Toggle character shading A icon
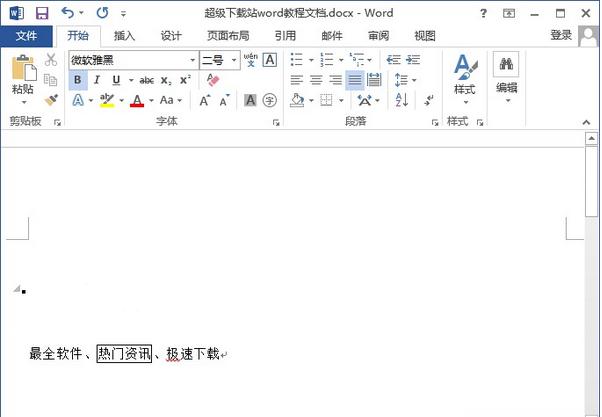The height and width of the screenshot is (417, 602). 250,101
